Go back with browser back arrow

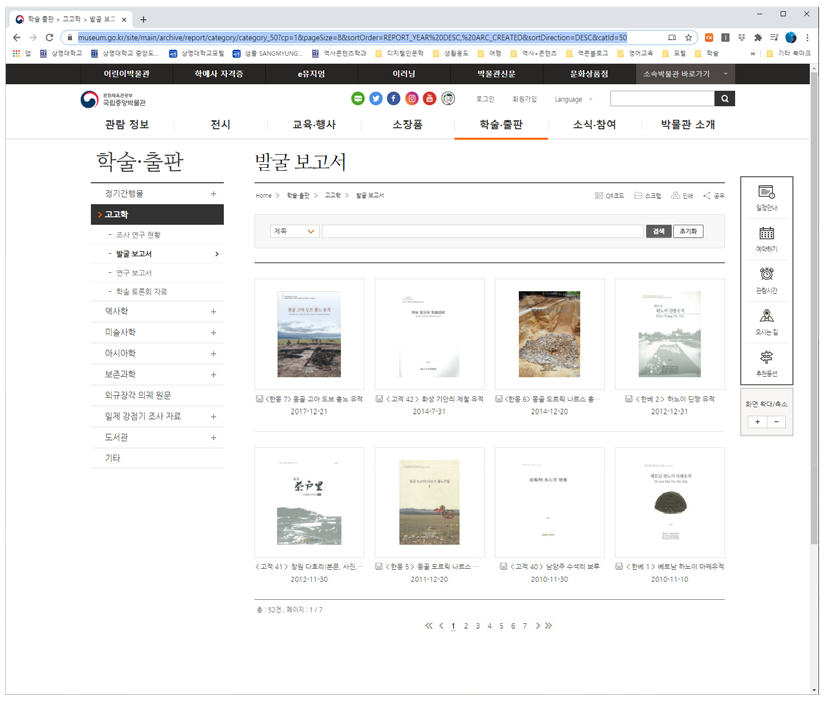pyautogui.click(x=16, y=37)
